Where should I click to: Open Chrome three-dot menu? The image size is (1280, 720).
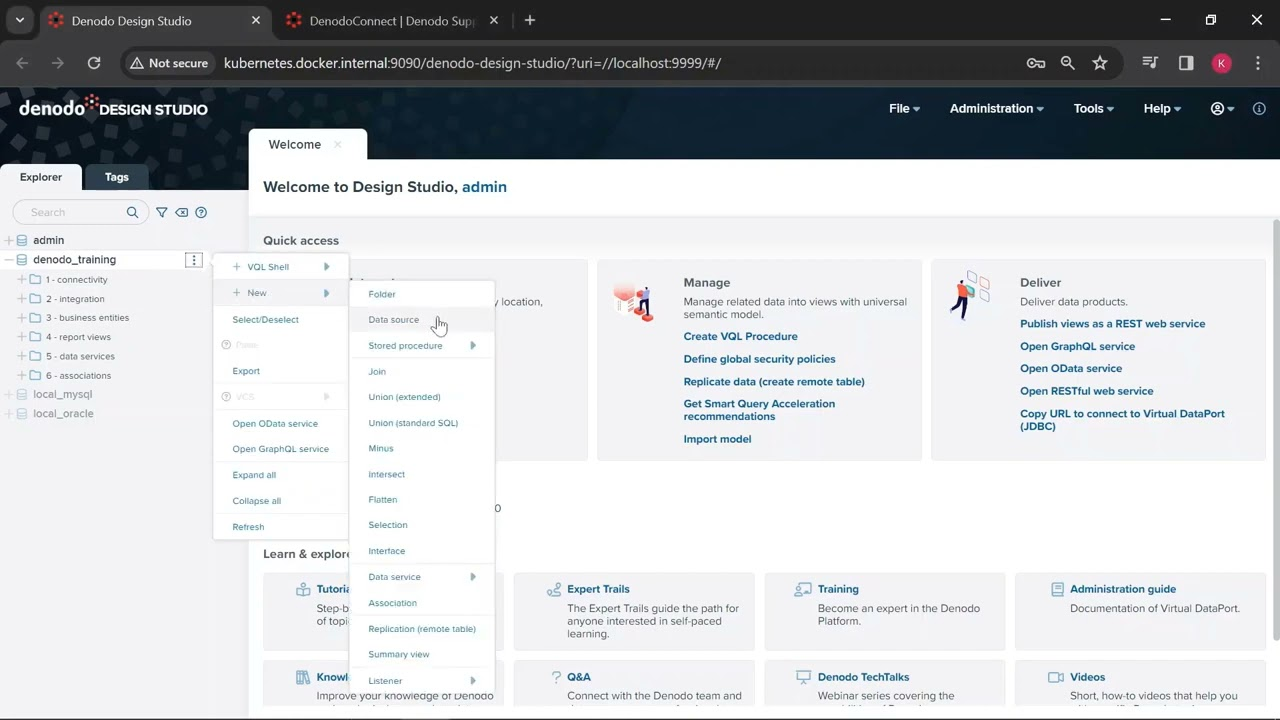[x=1258, y=63]
